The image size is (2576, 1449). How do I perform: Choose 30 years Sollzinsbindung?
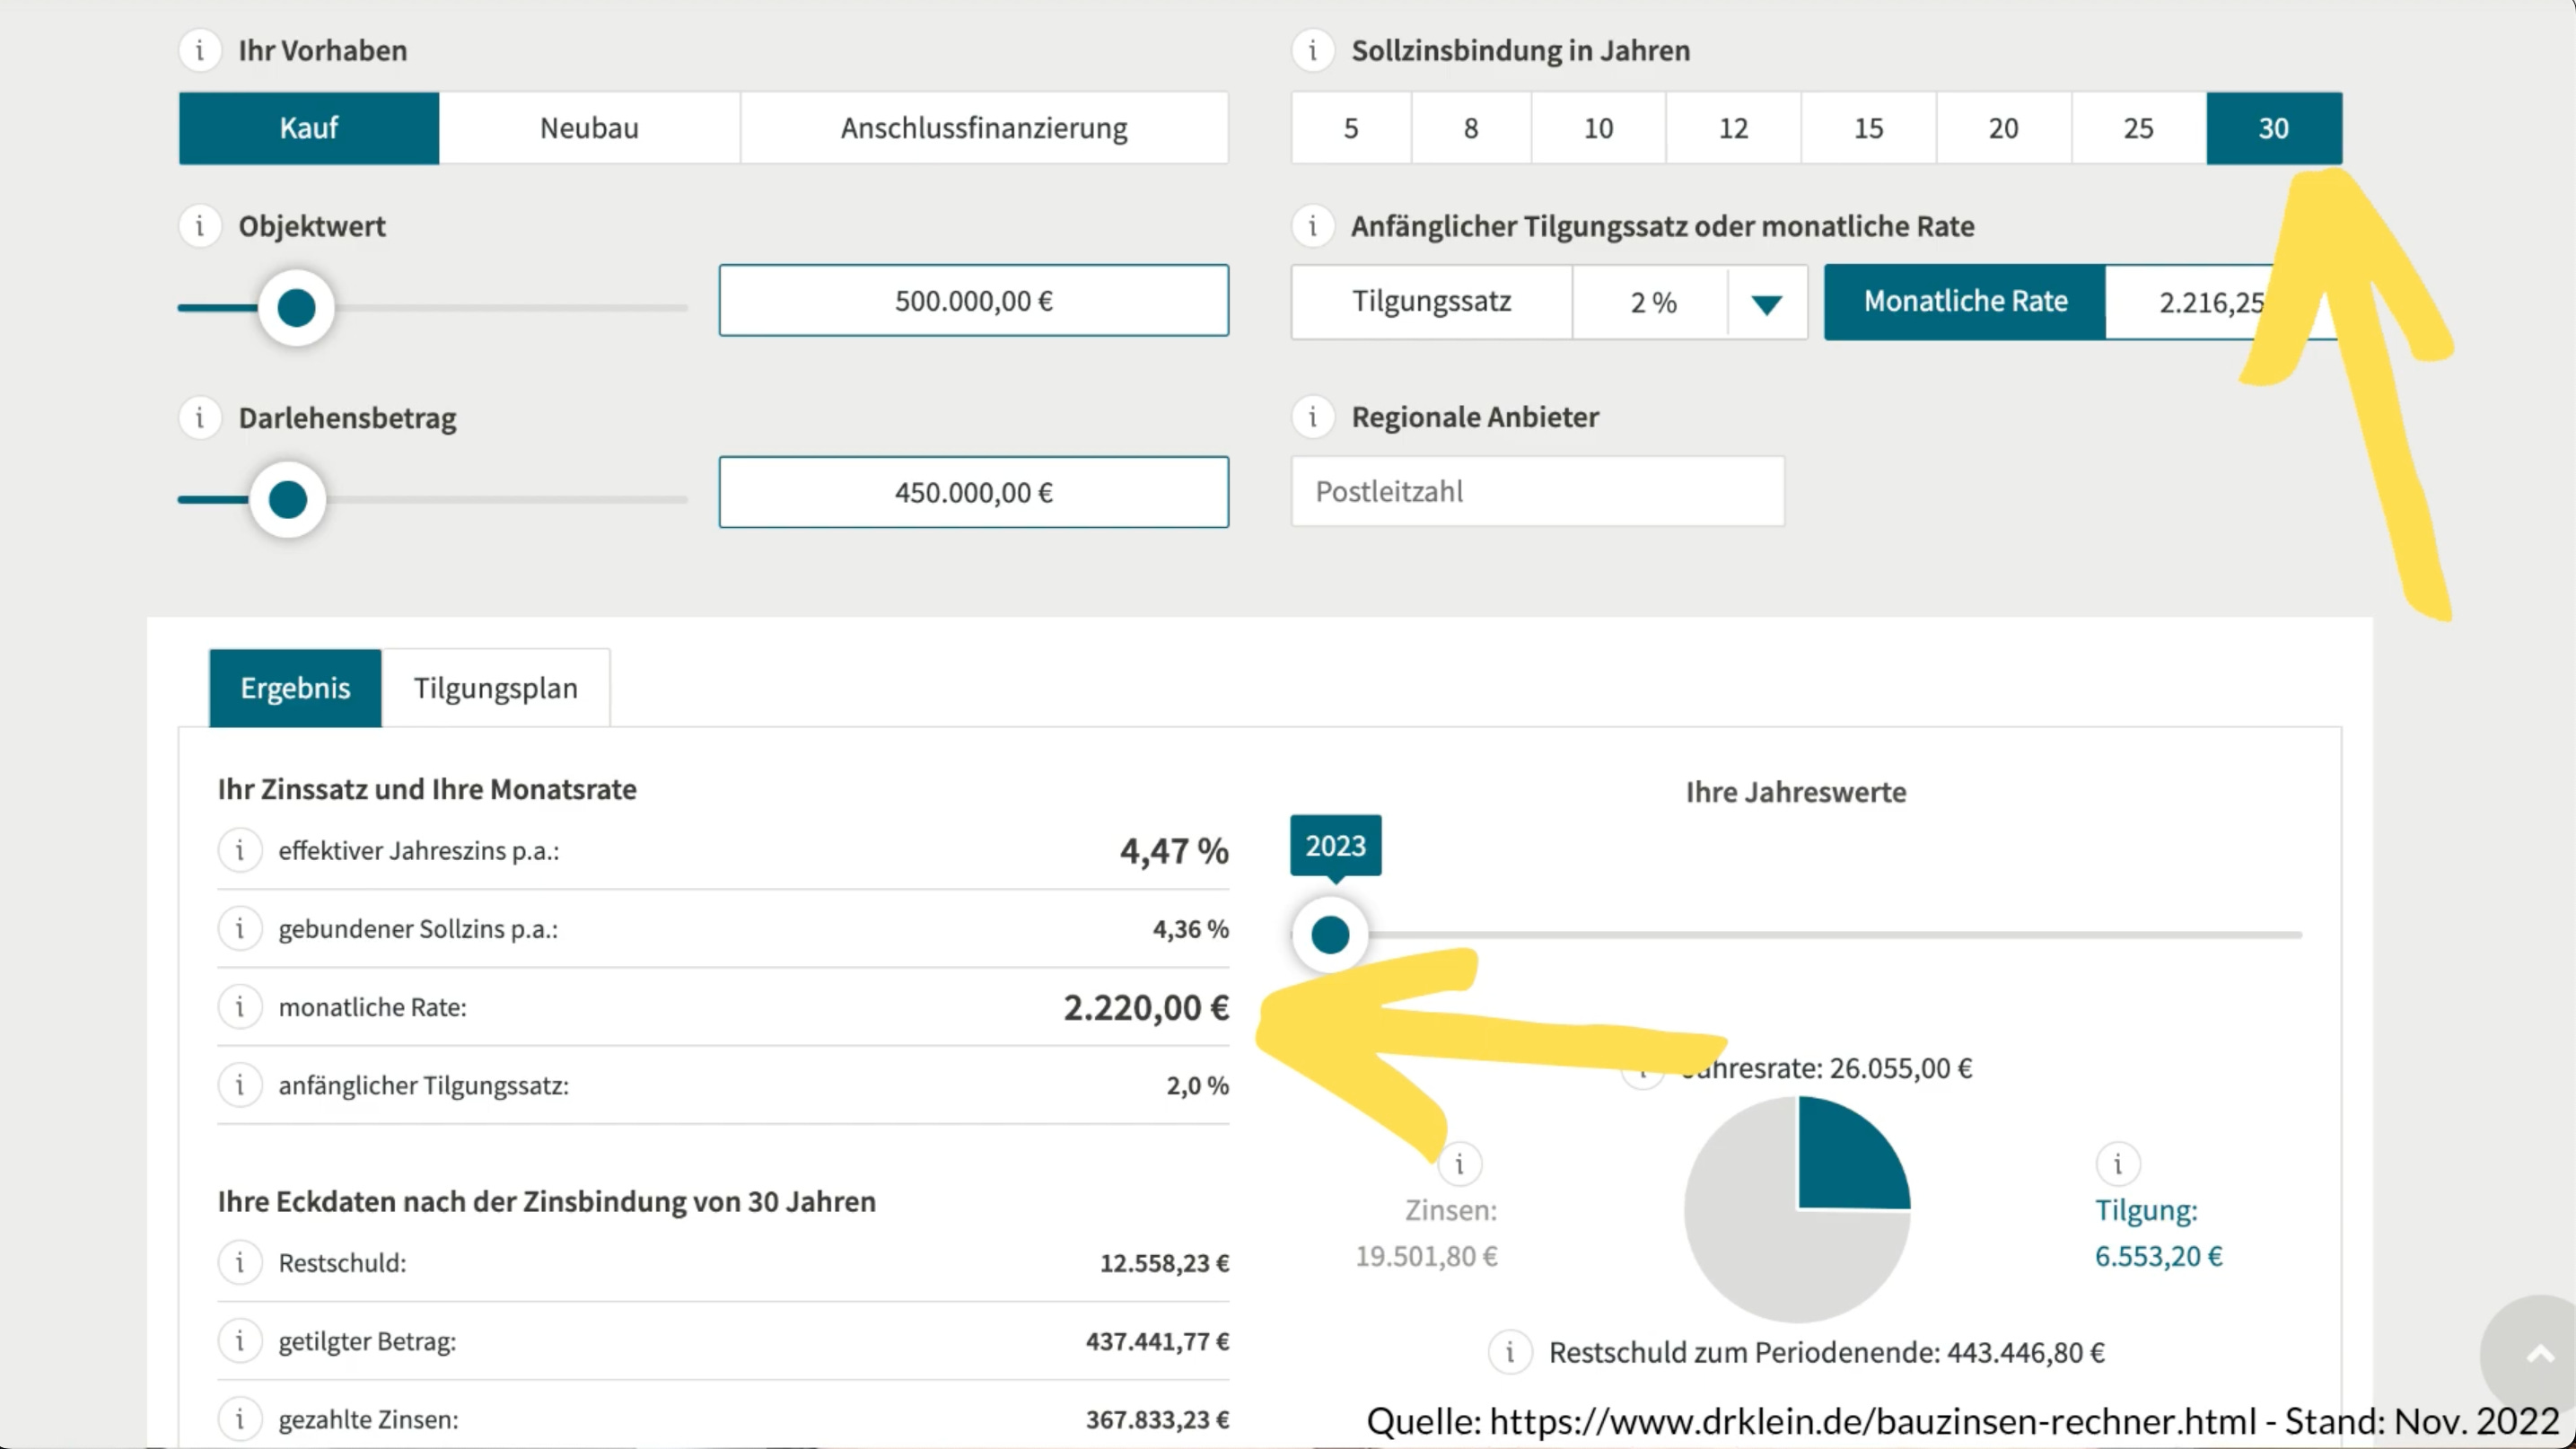click(x=2274, y=128)
